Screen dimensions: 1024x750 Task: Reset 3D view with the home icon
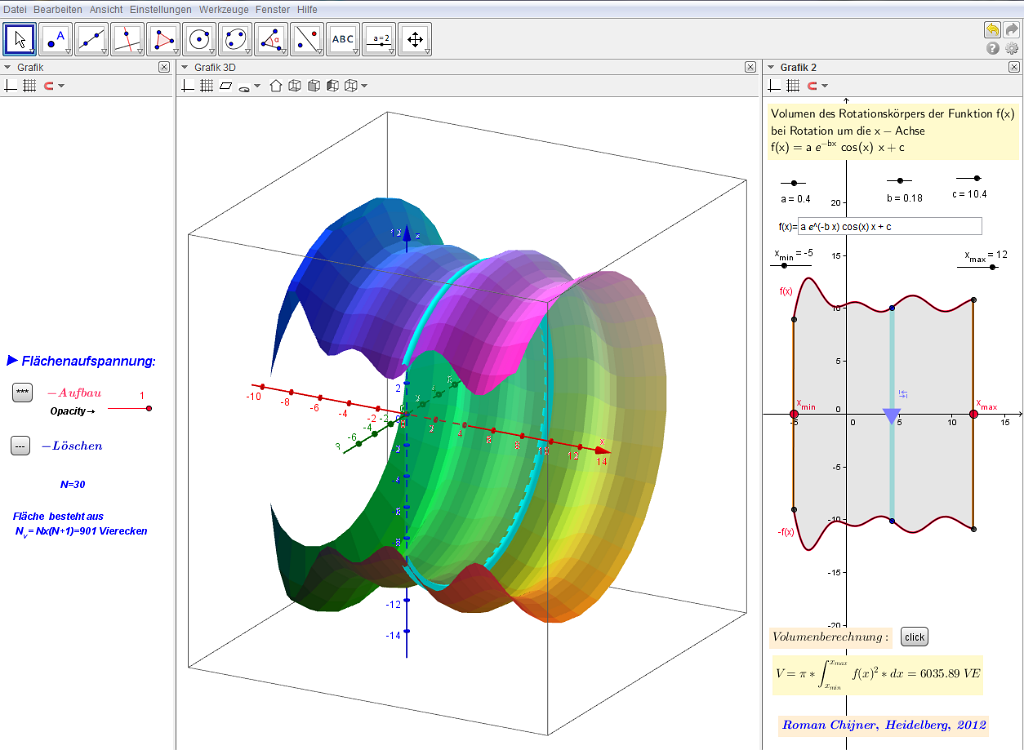(276, 86)
